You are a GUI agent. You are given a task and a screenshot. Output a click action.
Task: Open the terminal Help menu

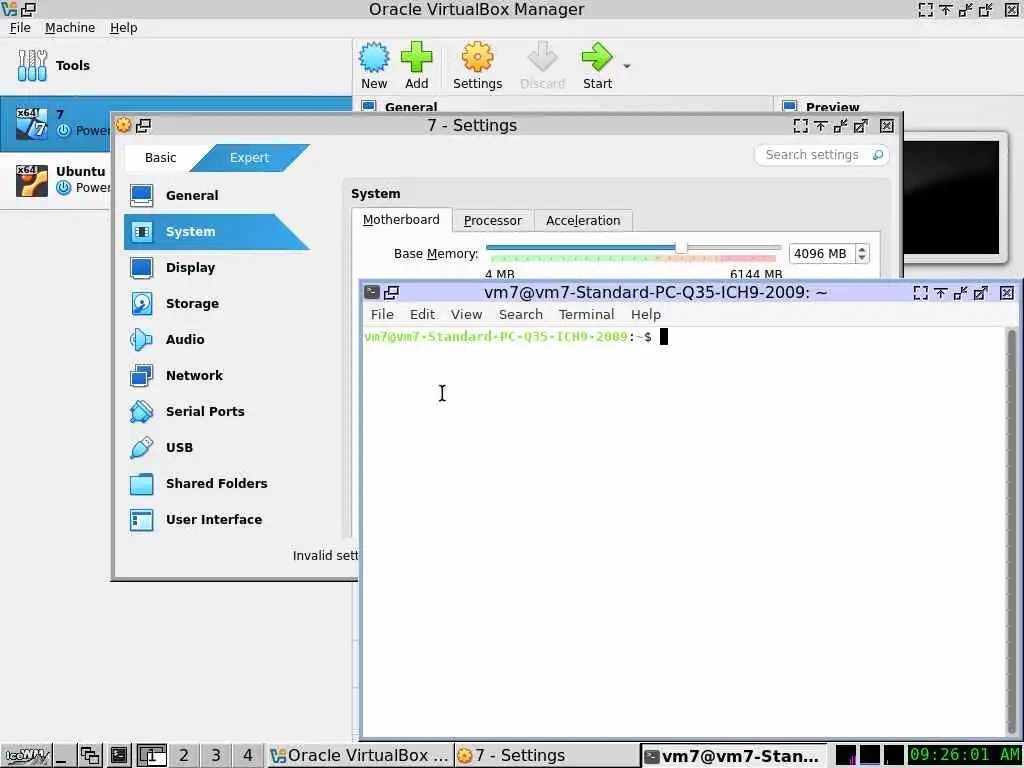click(645, 314)
